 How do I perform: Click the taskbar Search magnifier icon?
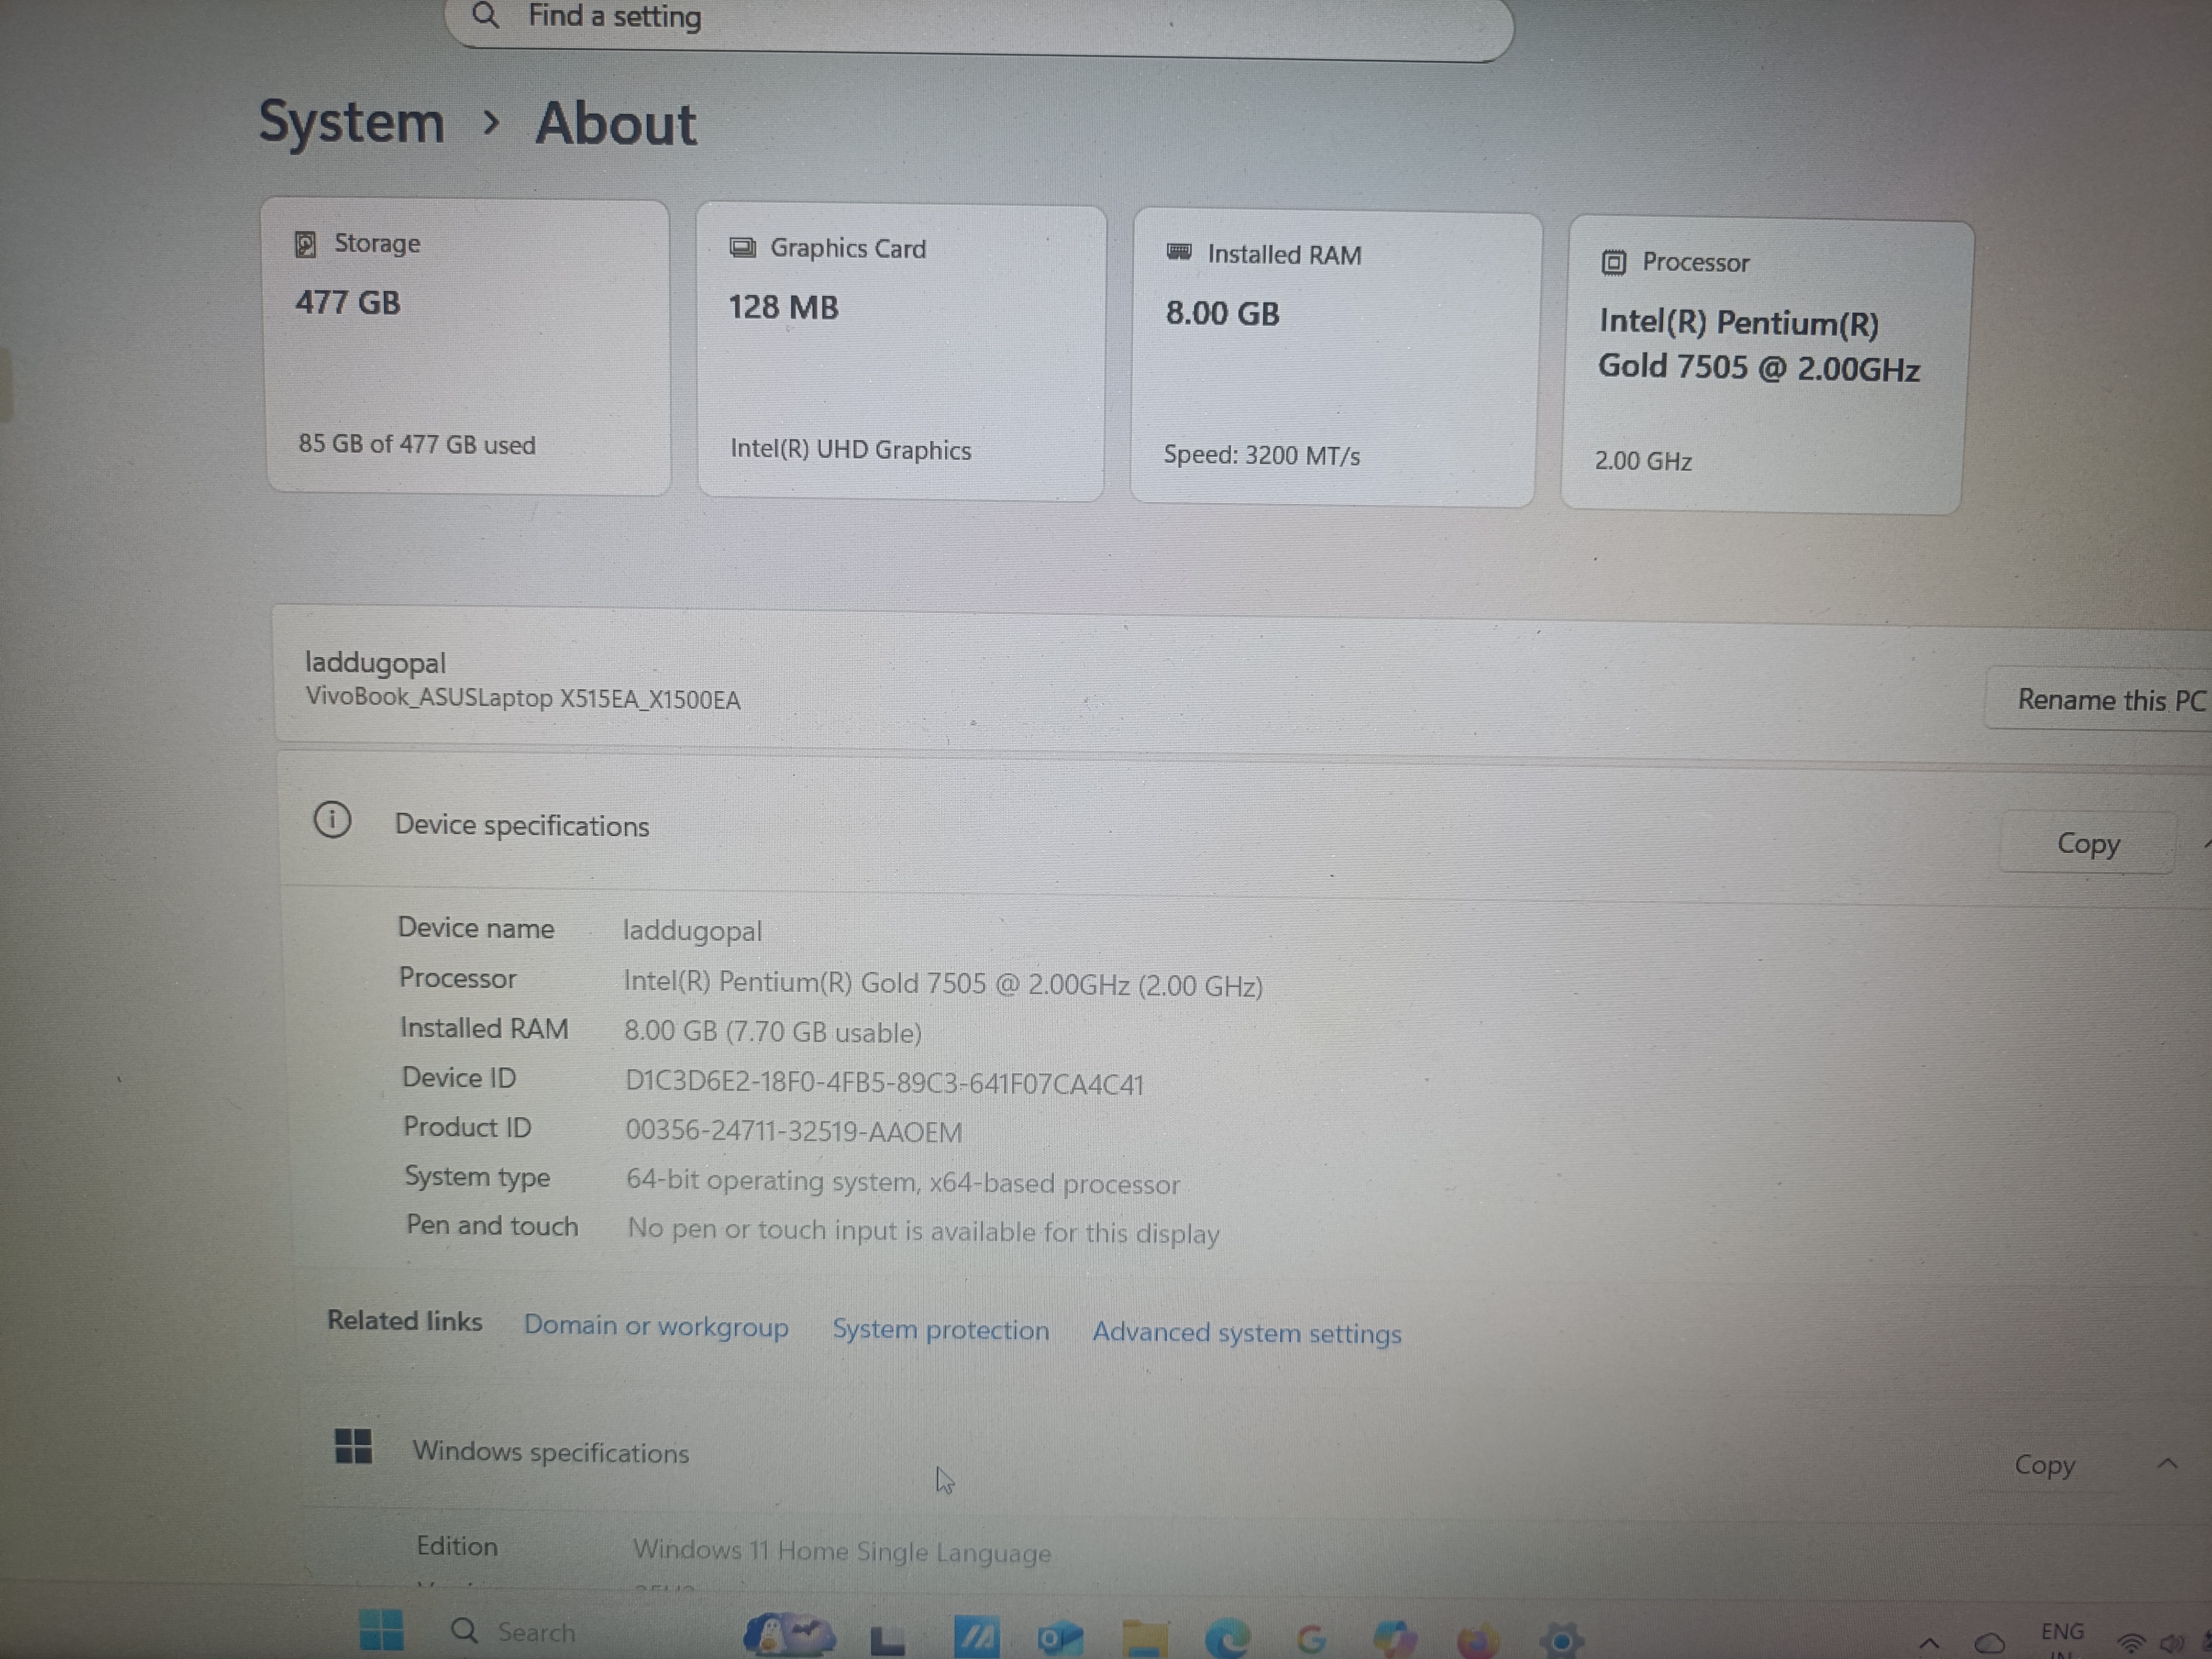464,1631
